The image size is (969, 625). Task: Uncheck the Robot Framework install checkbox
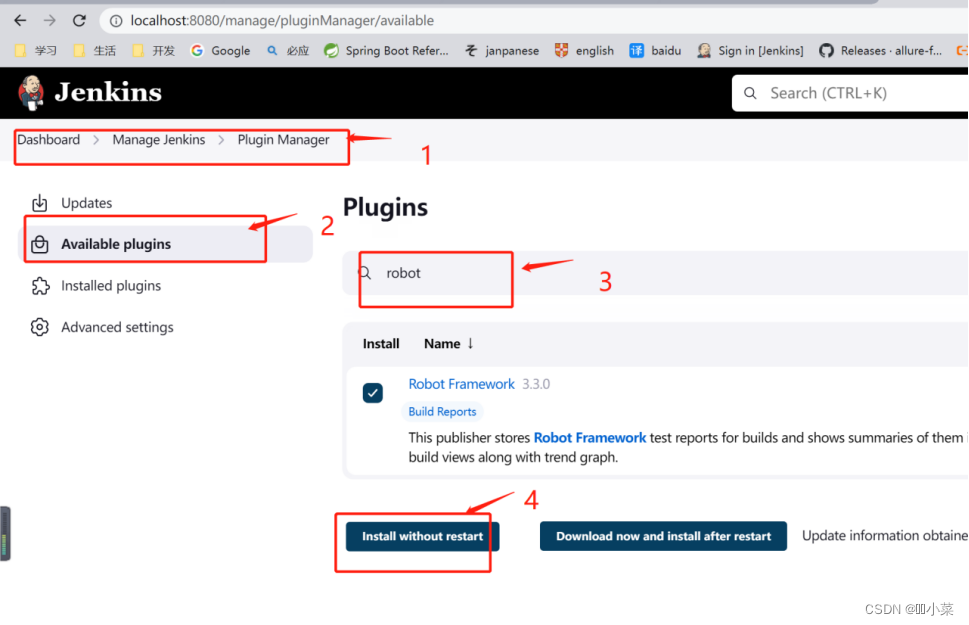(x=372, y=393)
